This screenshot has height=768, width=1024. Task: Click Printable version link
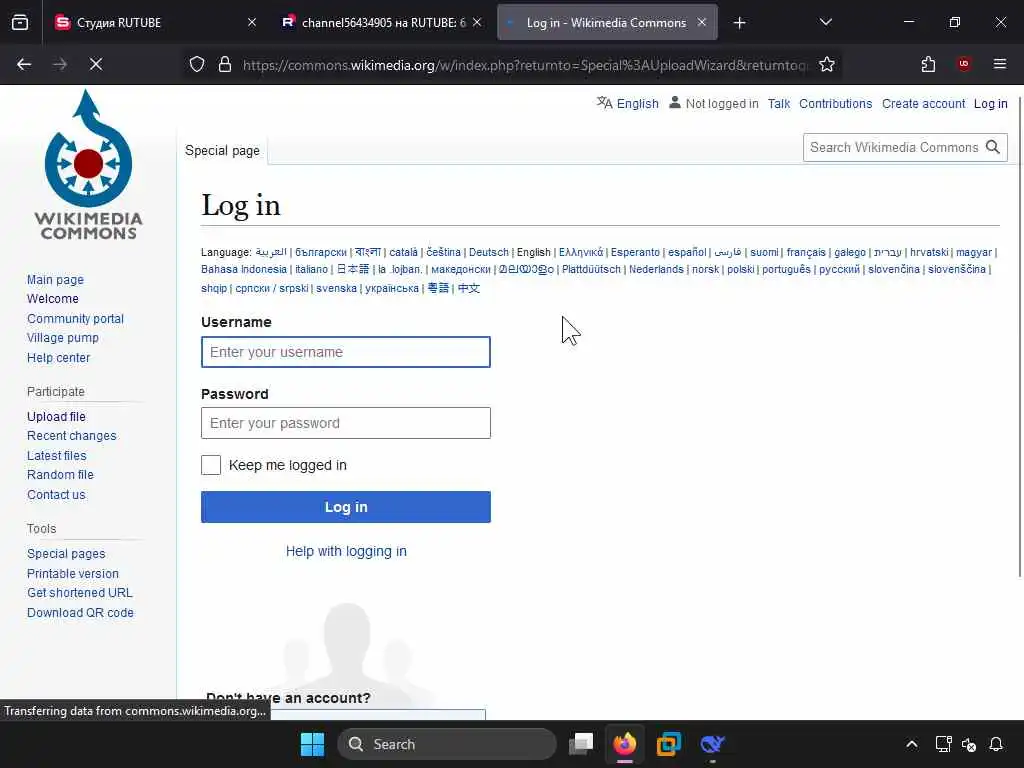tap(73, 573)
